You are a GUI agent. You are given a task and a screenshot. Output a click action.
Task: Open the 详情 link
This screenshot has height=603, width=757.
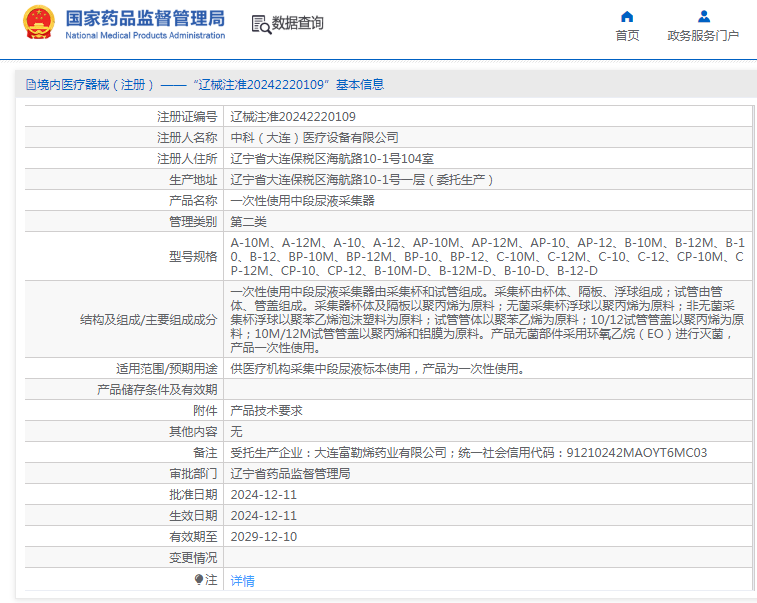242,580
